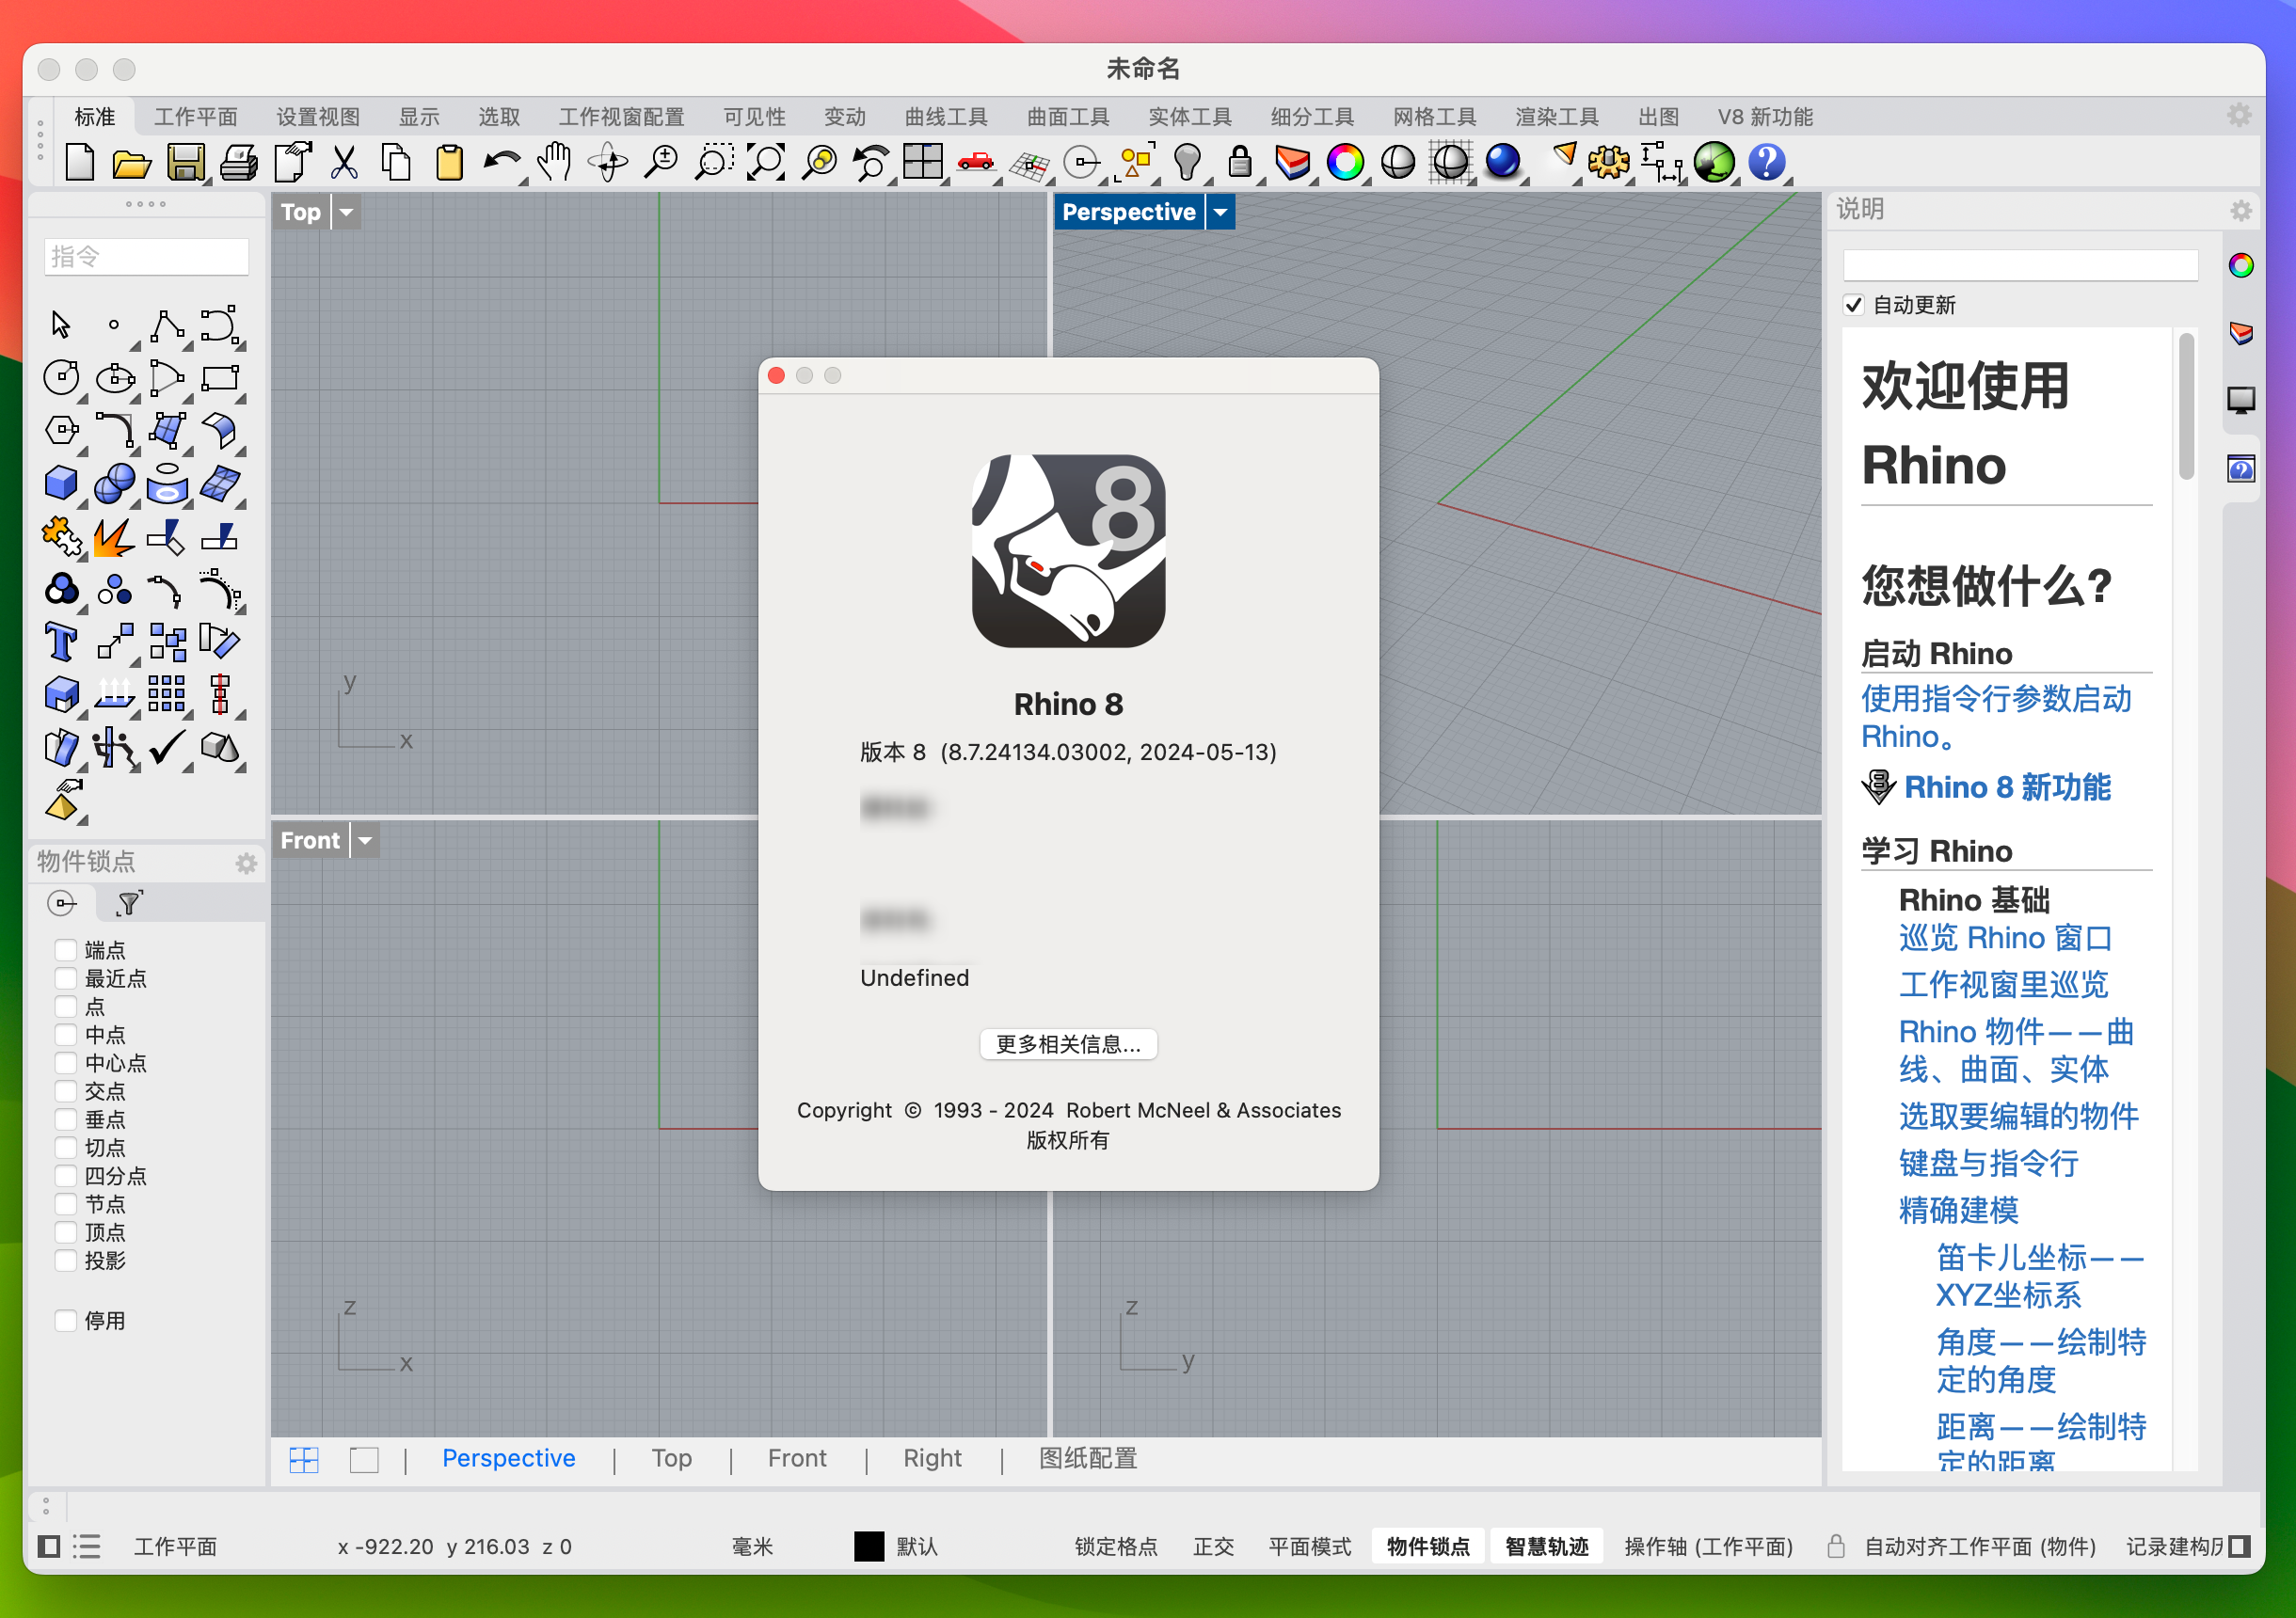Enable the 端点 osnap checkbox
Screen dimensions: 2296x1618
click(66, 949)
